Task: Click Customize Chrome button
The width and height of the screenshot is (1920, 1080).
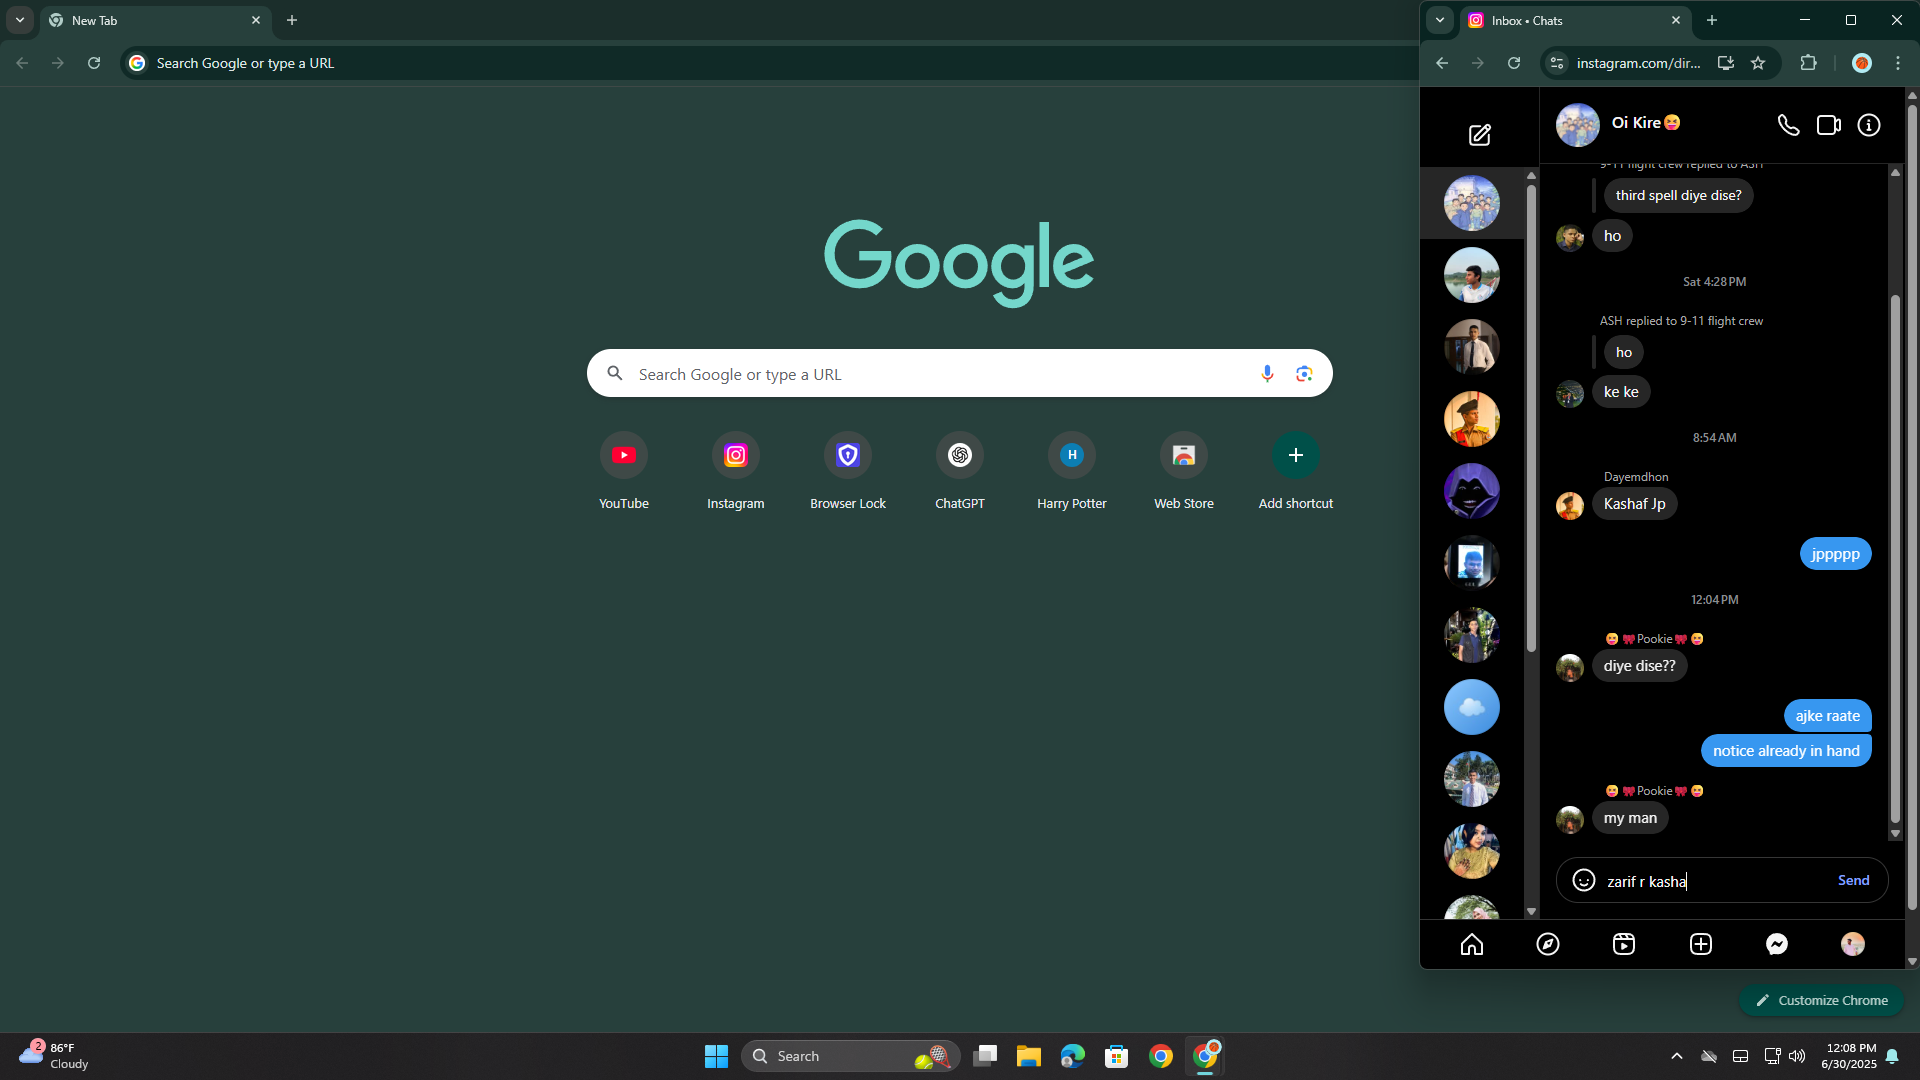Action: point(1822,1000)
